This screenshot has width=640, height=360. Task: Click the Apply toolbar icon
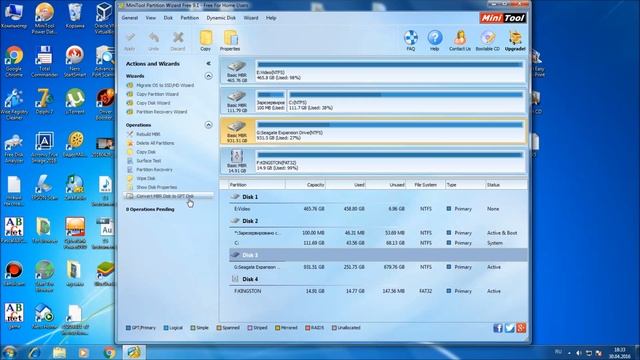[130, 41]
